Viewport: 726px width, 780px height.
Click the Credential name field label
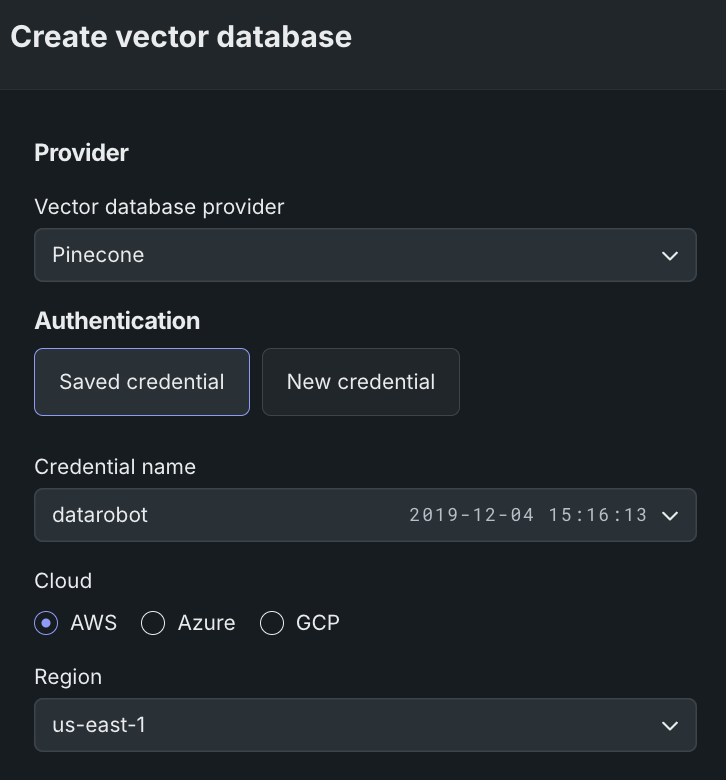tap(115, 467)
